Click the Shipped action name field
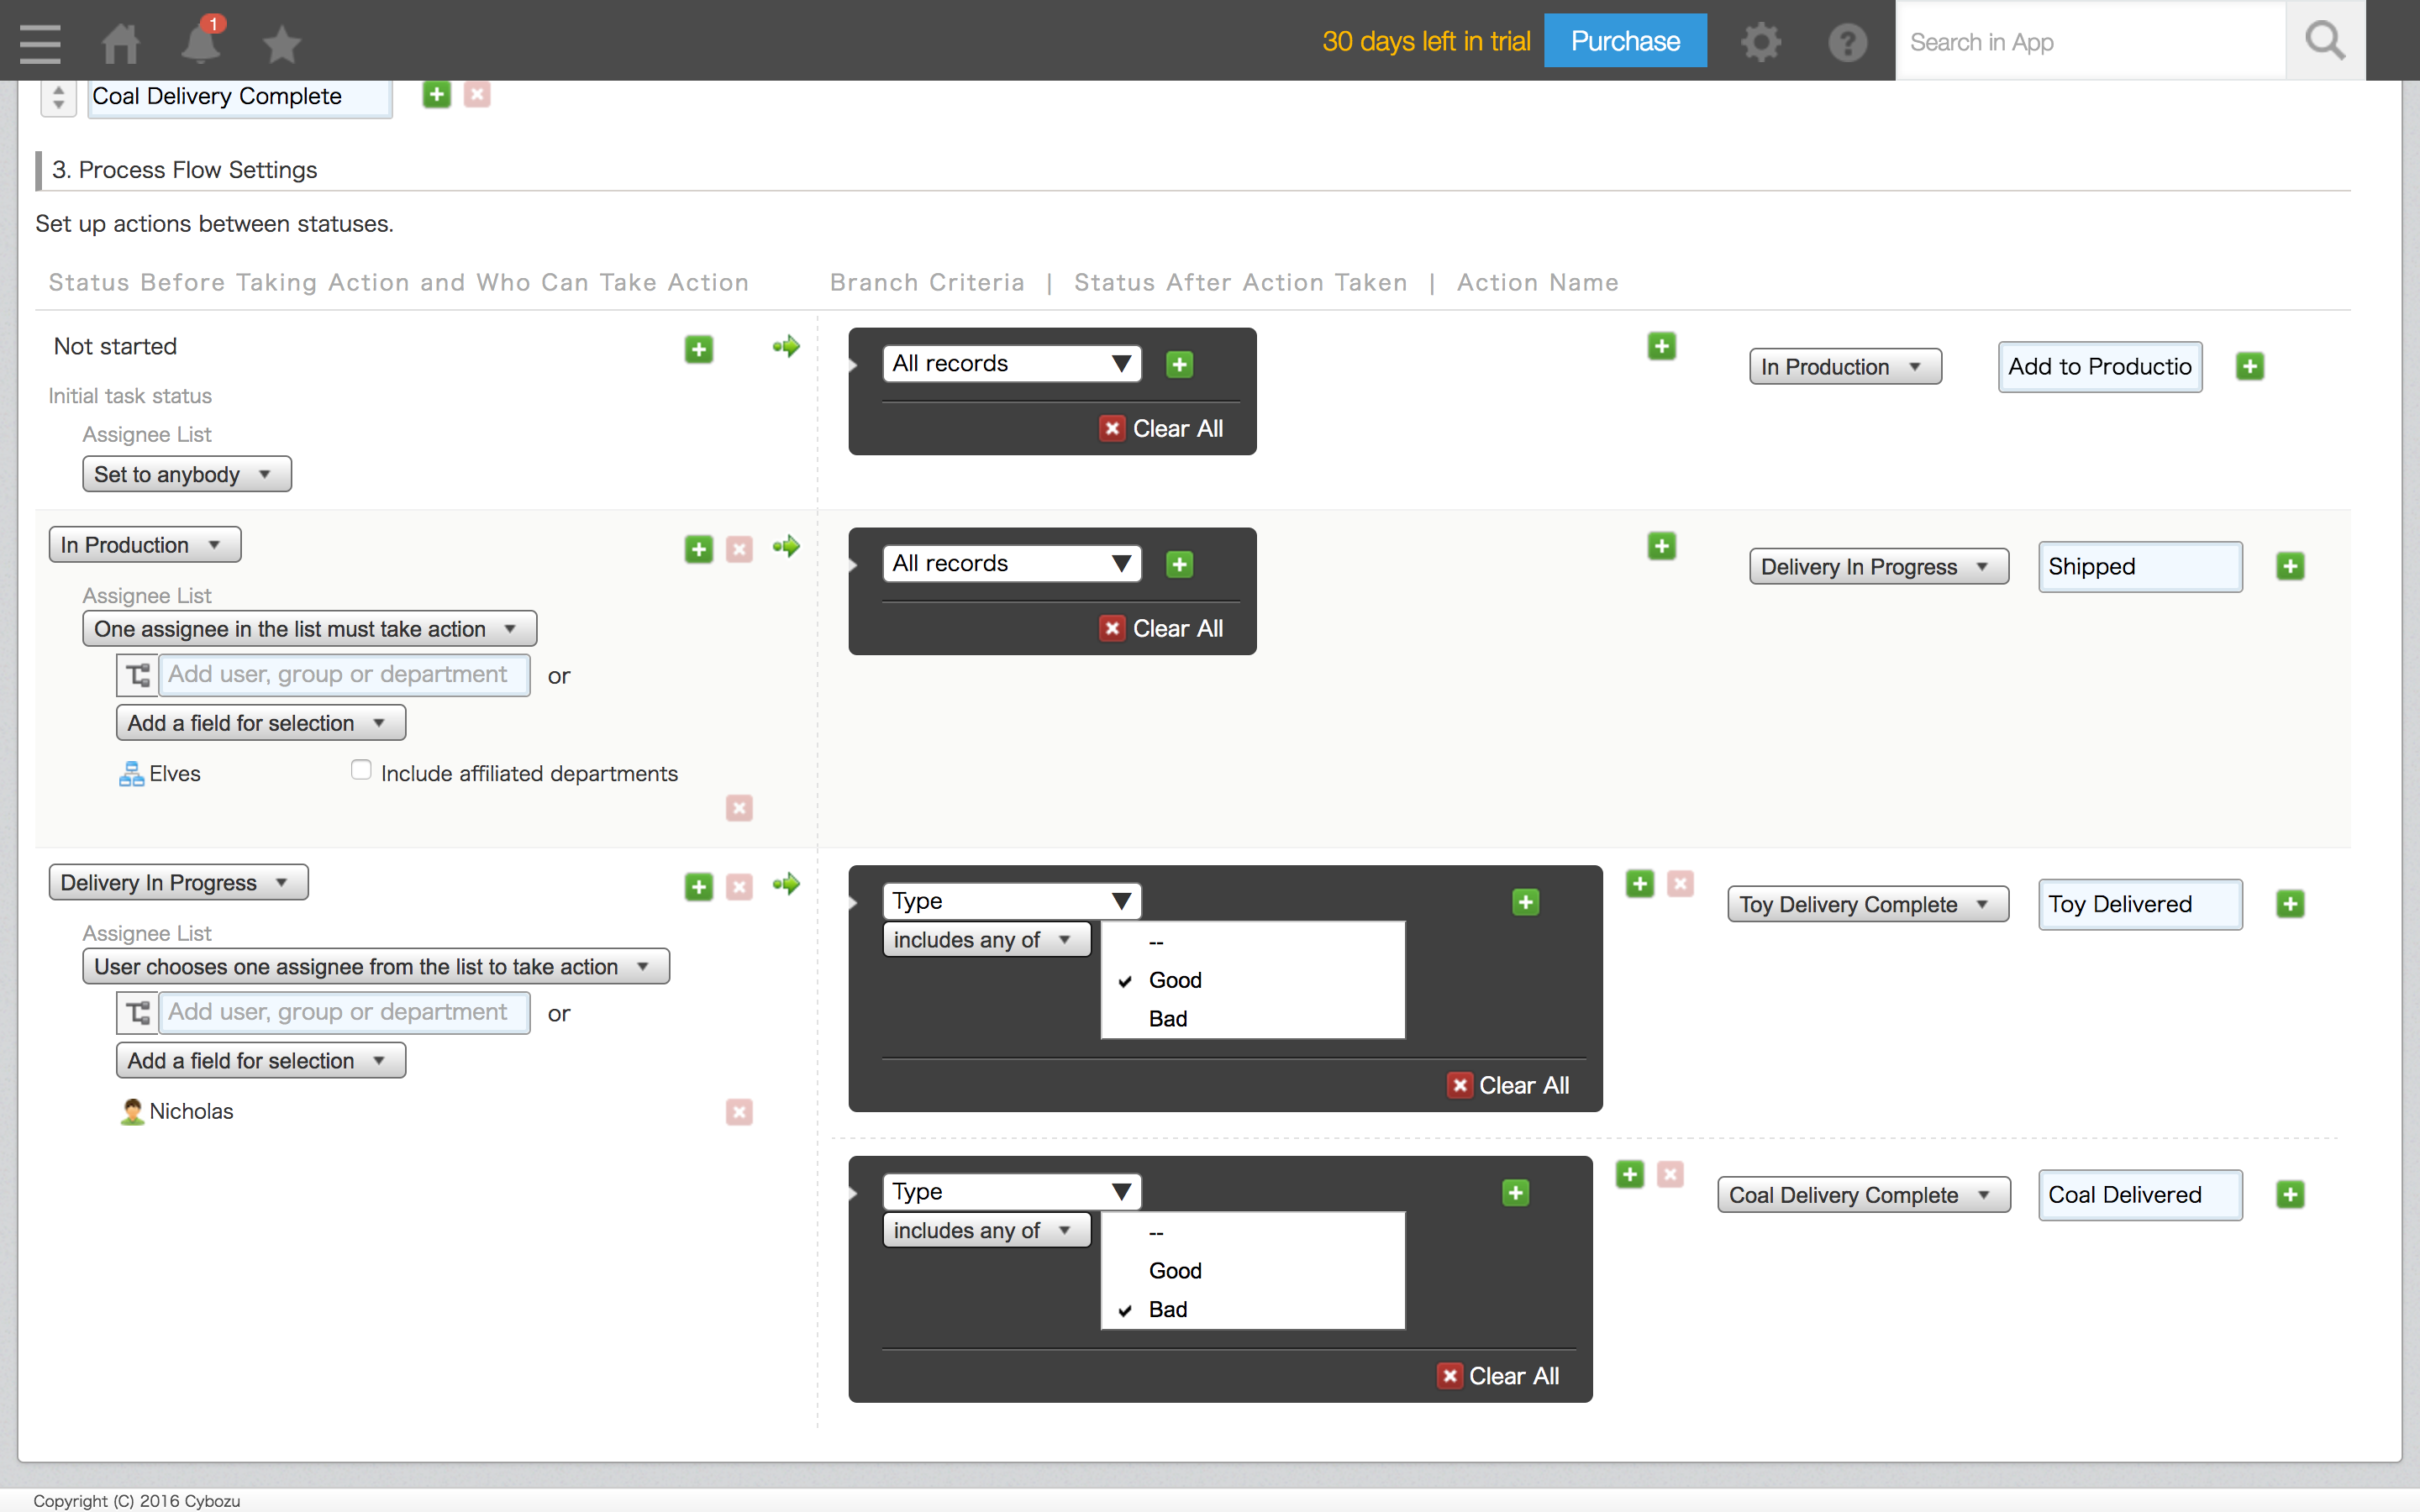The width and height of the screenshot is (2420, 1512). pos(2140,566)
